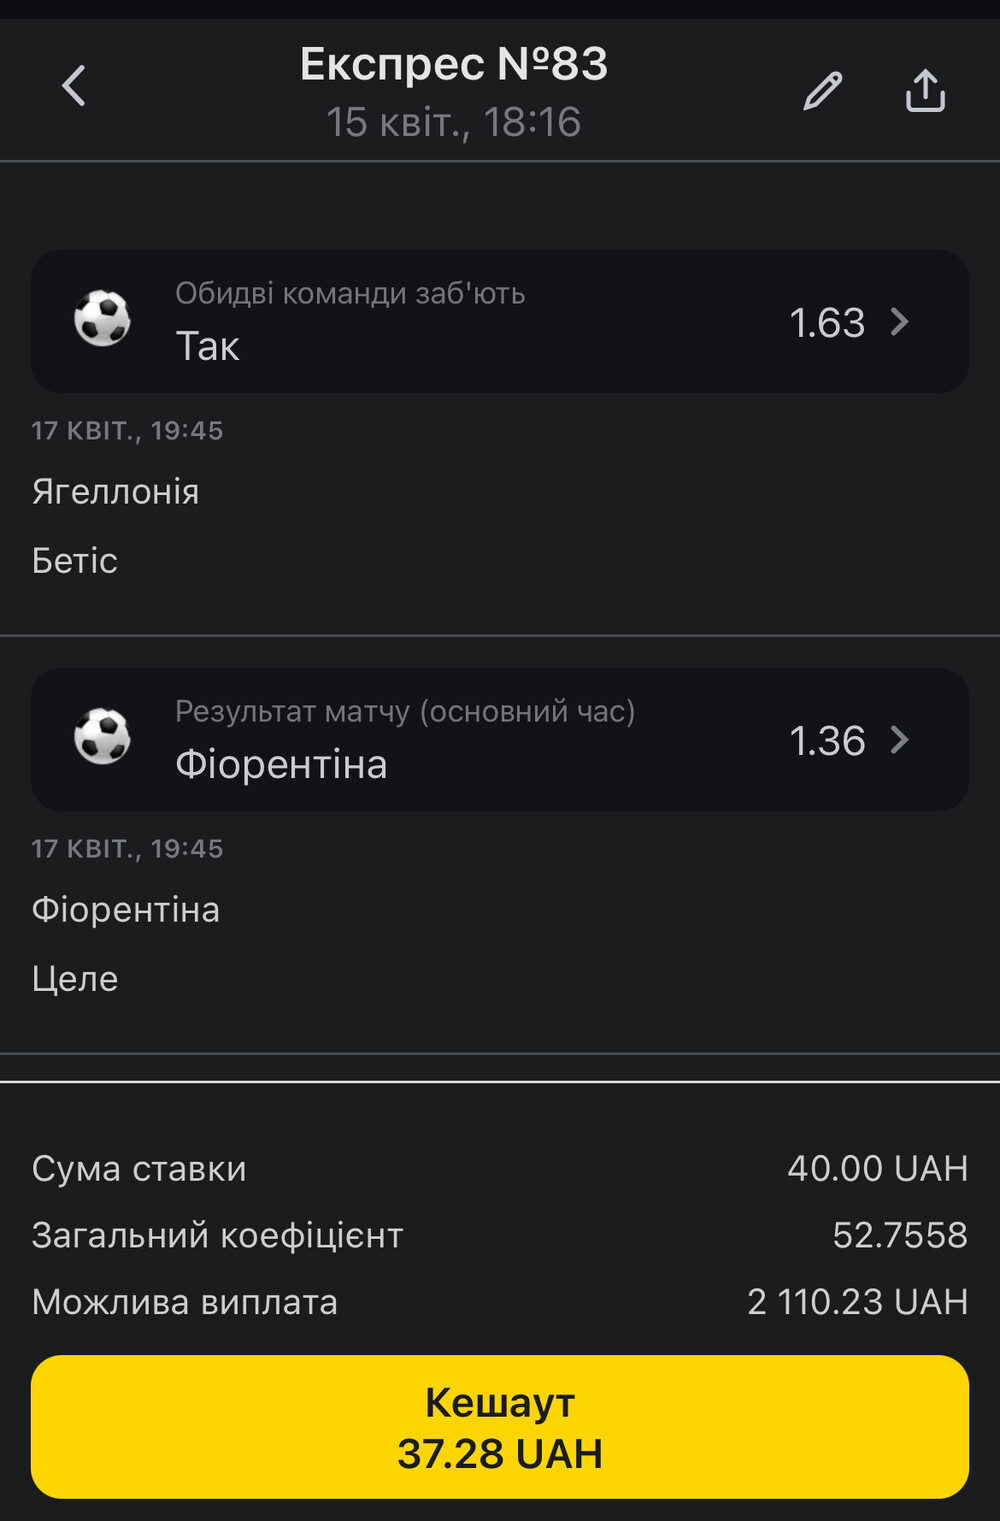Select the Целе team name
This screenshot has height=1521, width=1000.
click(x=75, y=978)
